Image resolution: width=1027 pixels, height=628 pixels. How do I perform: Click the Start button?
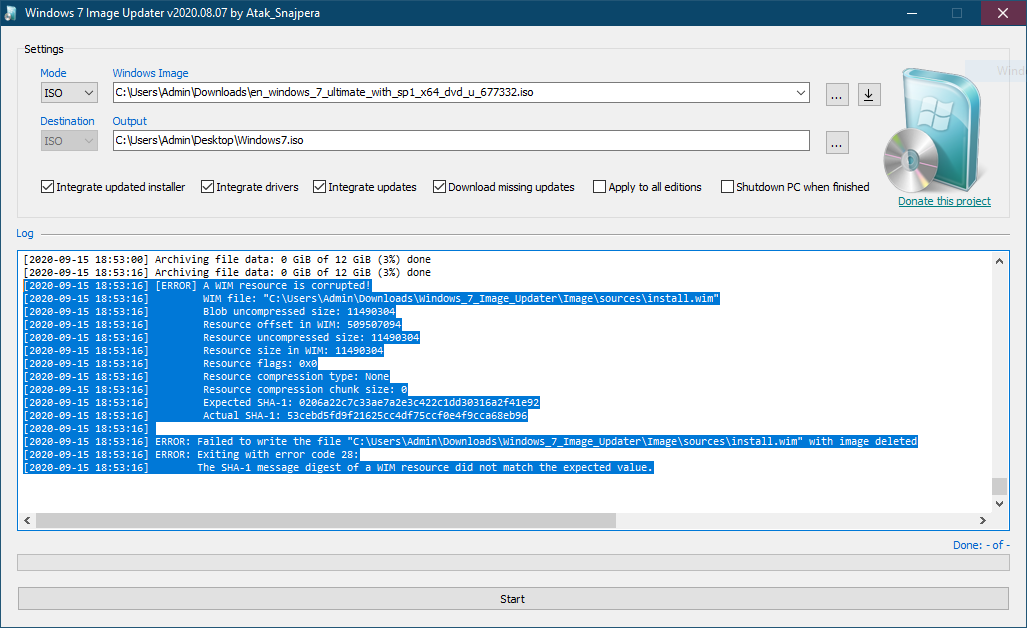tap(513, 599)
